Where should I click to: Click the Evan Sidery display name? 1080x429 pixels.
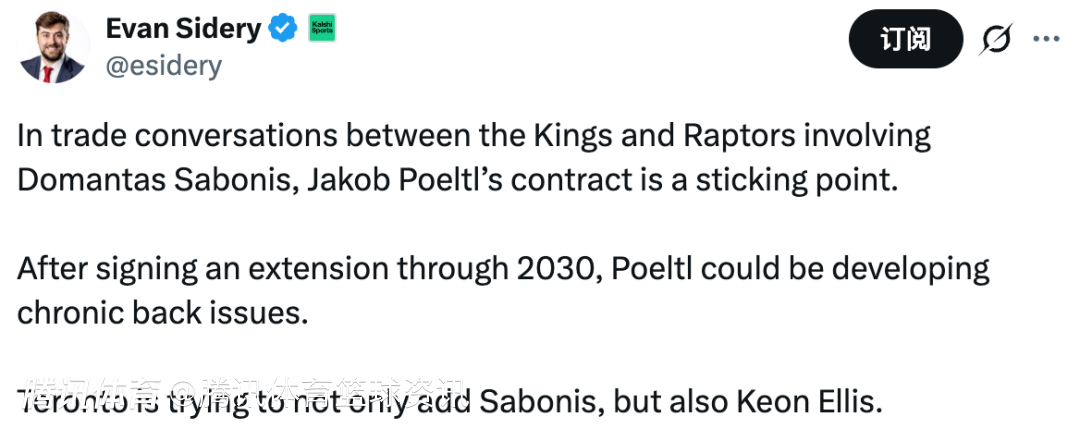point(183,29)
